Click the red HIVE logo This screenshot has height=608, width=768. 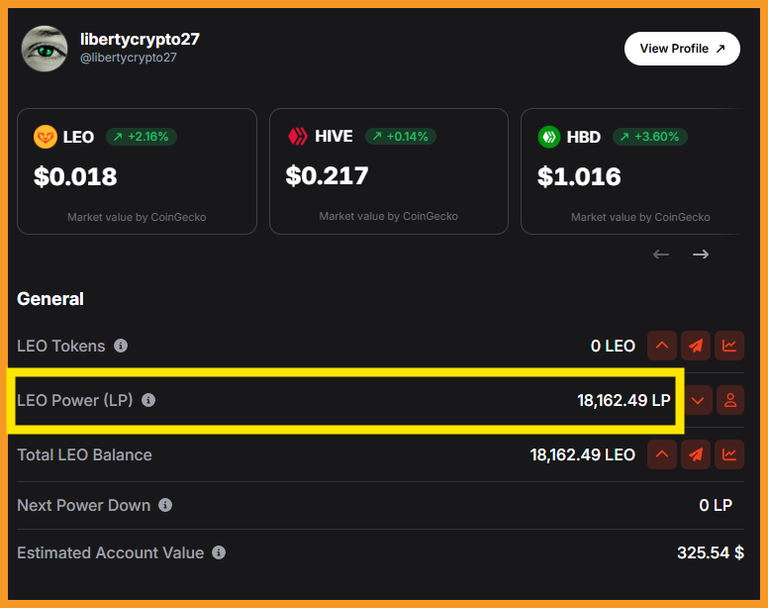coord(297,136)
